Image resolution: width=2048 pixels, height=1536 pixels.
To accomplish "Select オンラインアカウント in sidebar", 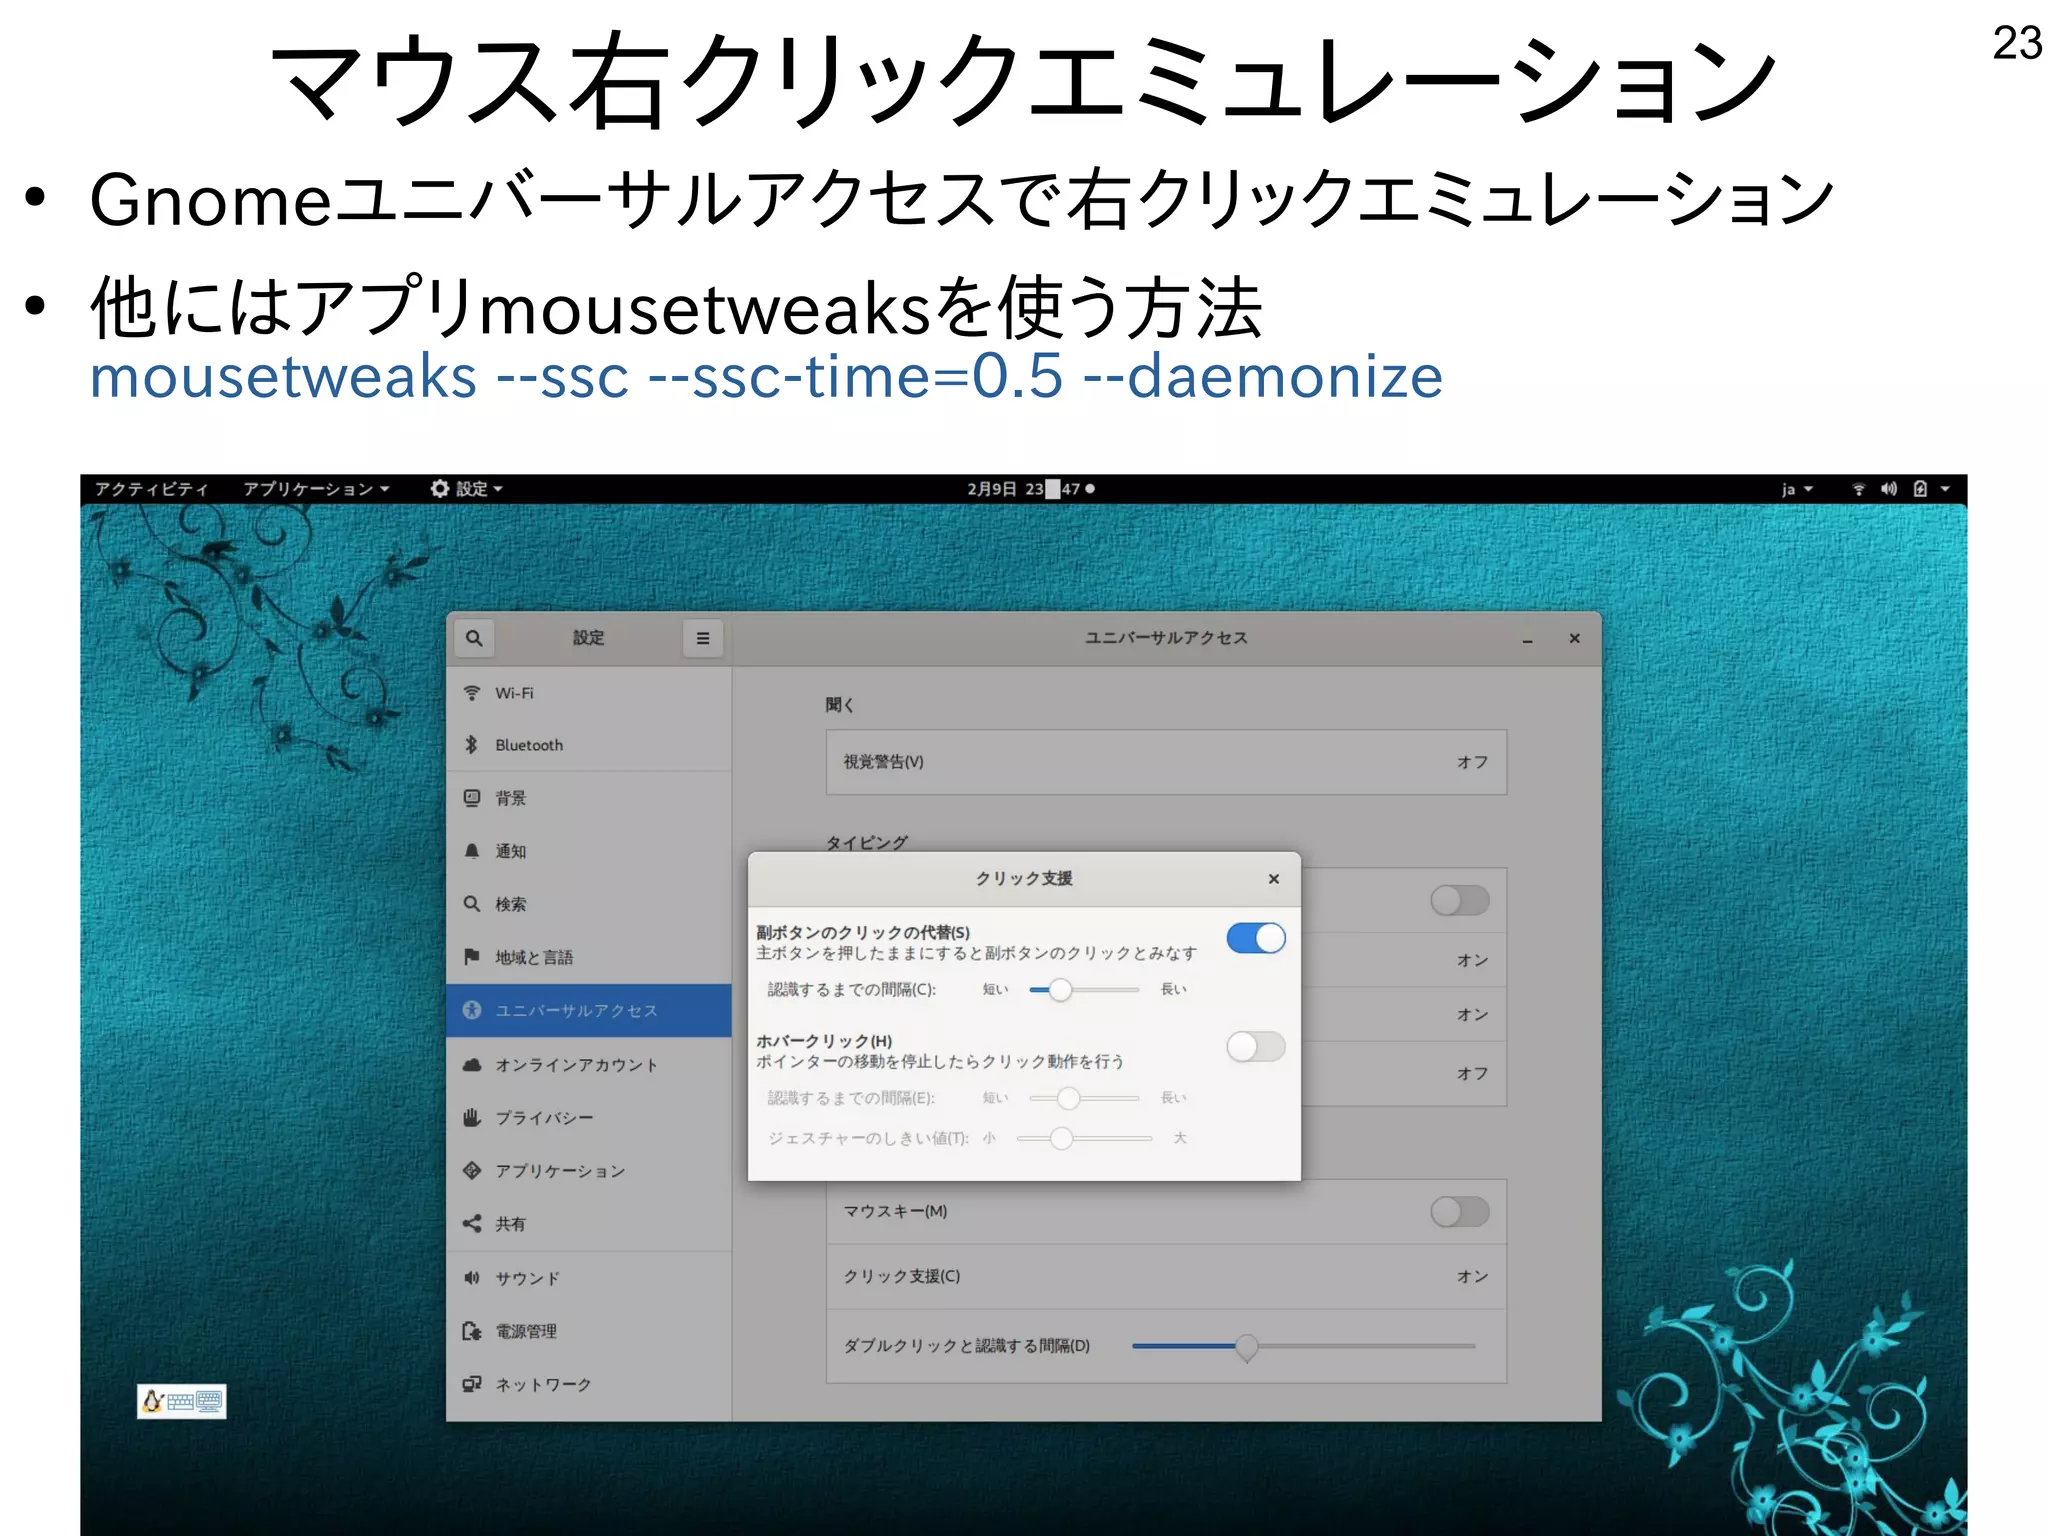I will tap(589, 1065).
